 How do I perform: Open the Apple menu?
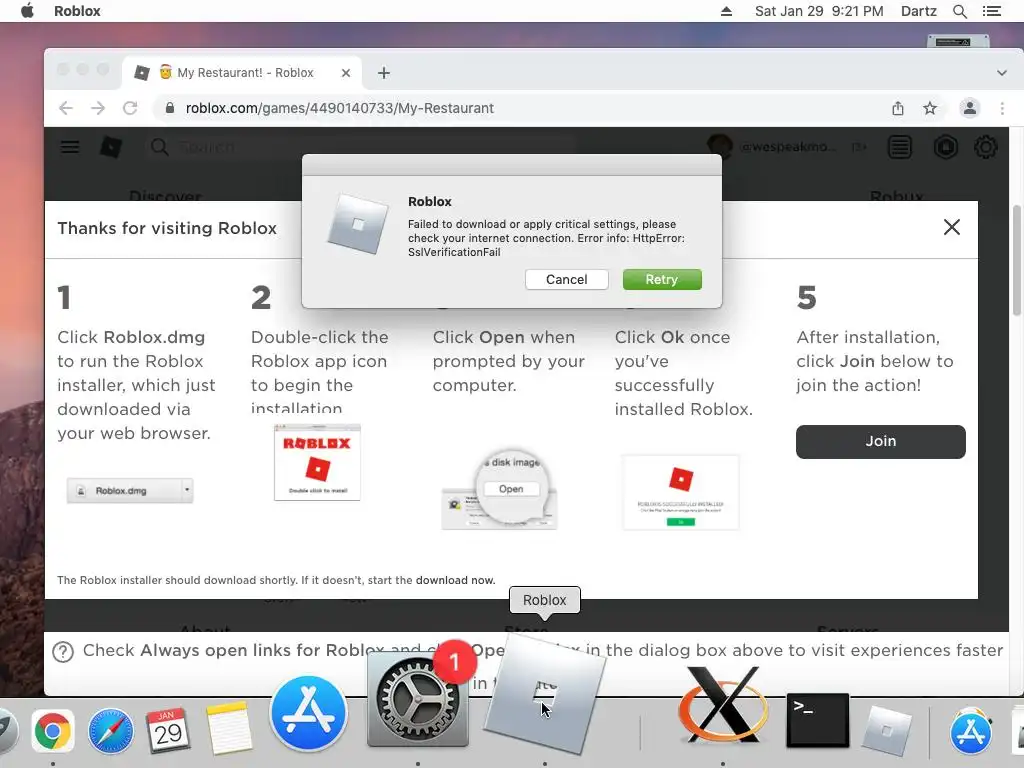click(27, 11)
